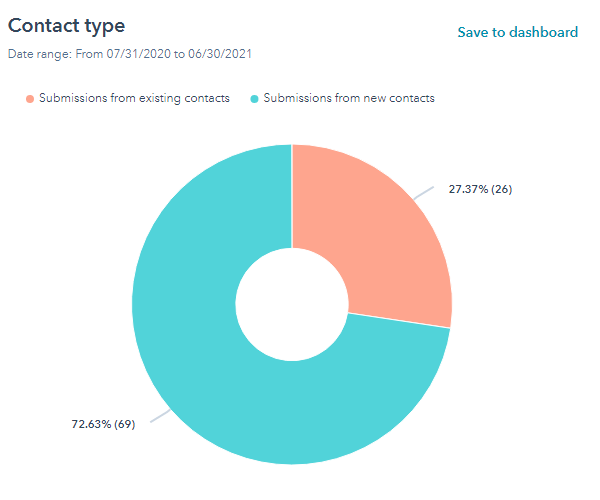Toggle the Submissions from existing contacts legend
600x500 pixels.
[134, 98]
